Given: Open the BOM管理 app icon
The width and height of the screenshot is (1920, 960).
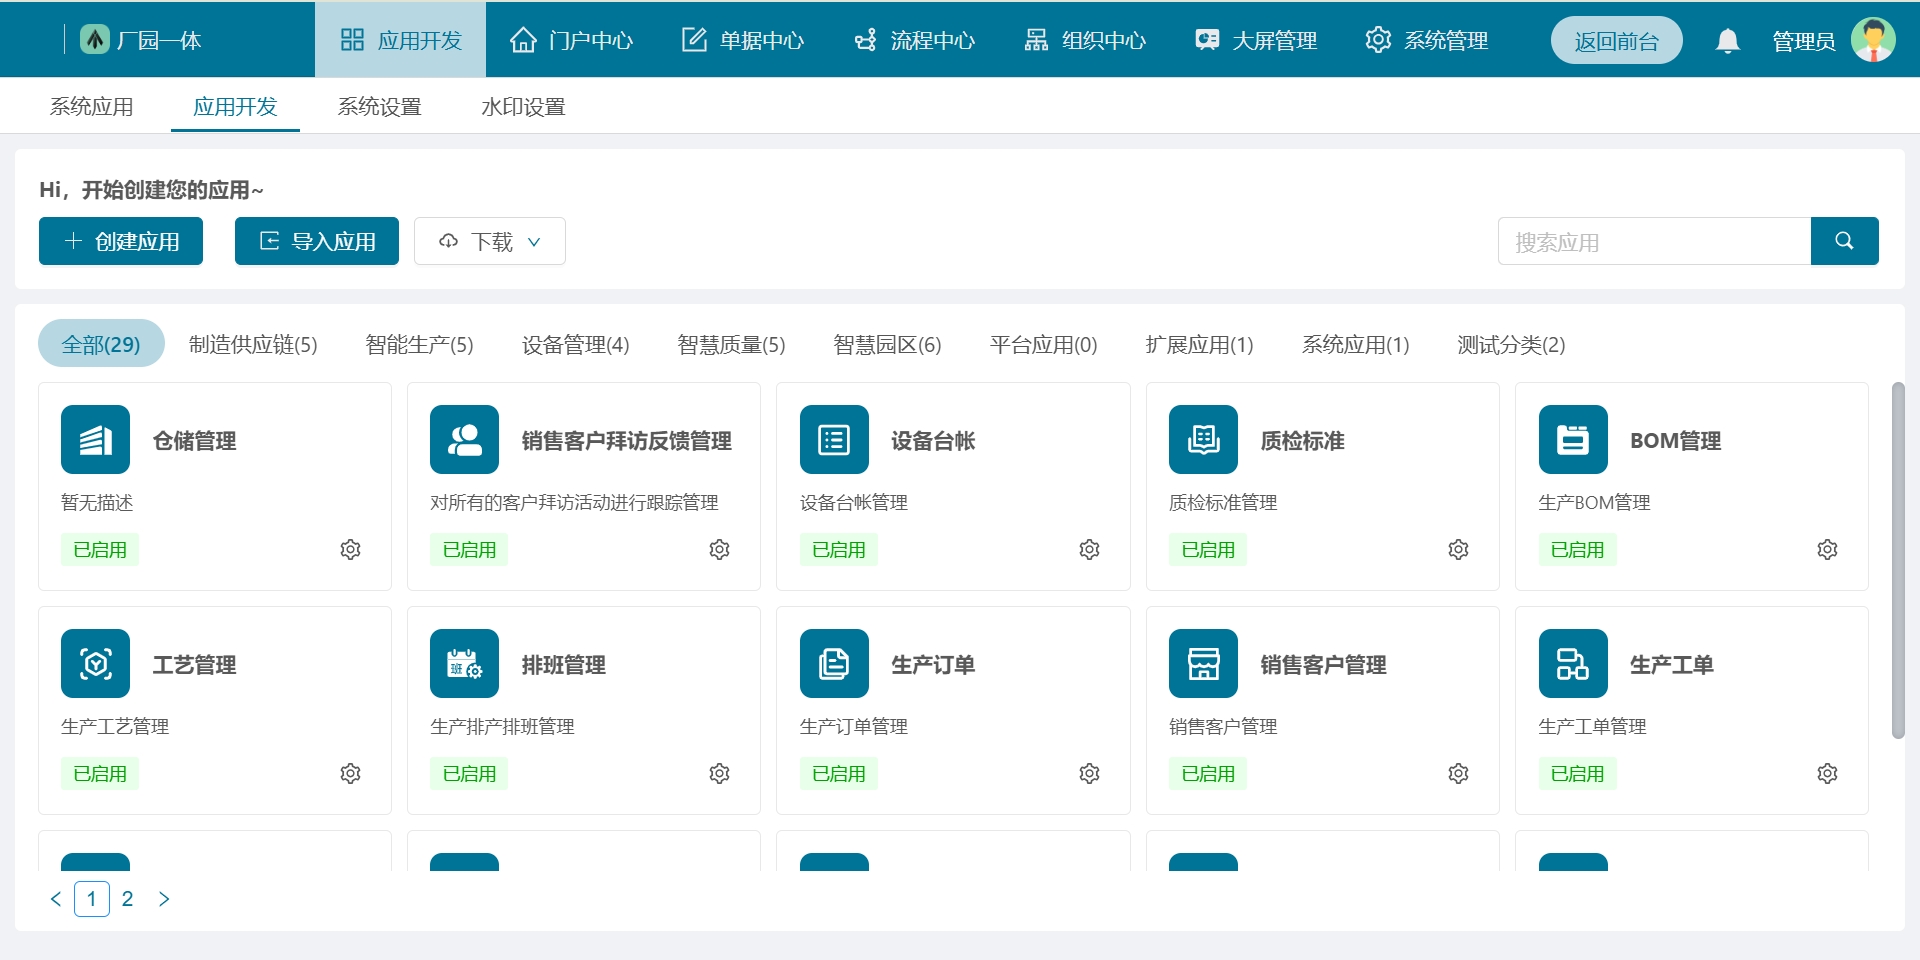Looking at the screenshot, I should (1573, 439).
